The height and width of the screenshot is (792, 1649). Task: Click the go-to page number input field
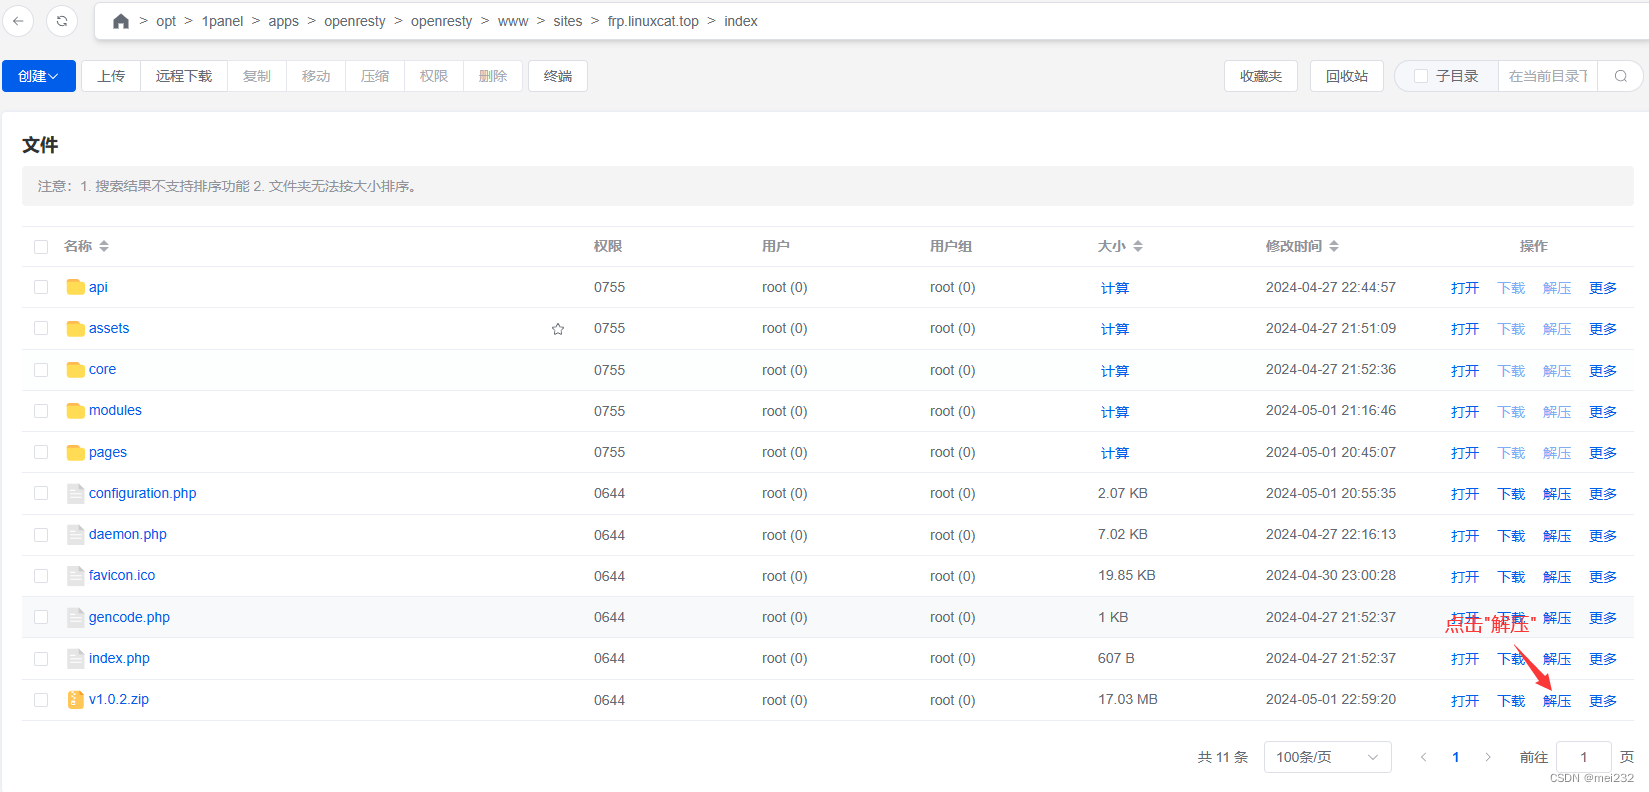(x=1583, y=757)
